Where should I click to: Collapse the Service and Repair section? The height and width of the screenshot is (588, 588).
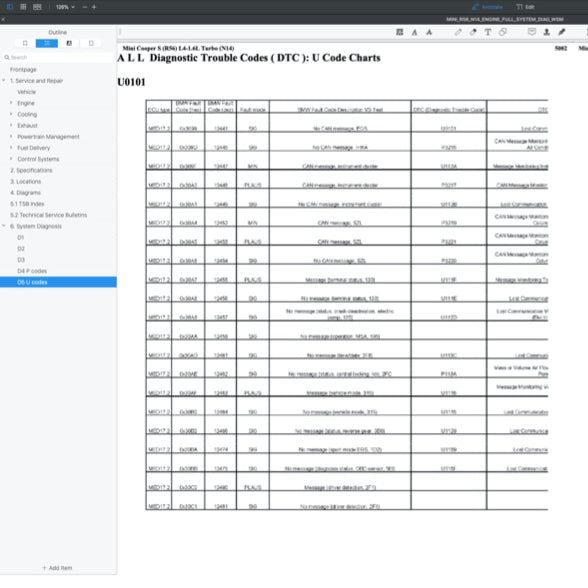click(4, 81)
